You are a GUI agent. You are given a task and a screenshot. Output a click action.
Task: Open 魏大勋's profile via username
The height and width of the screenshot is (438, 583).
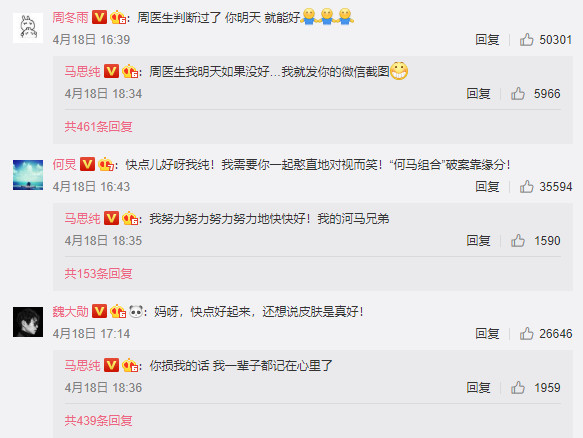click(71, 312)
